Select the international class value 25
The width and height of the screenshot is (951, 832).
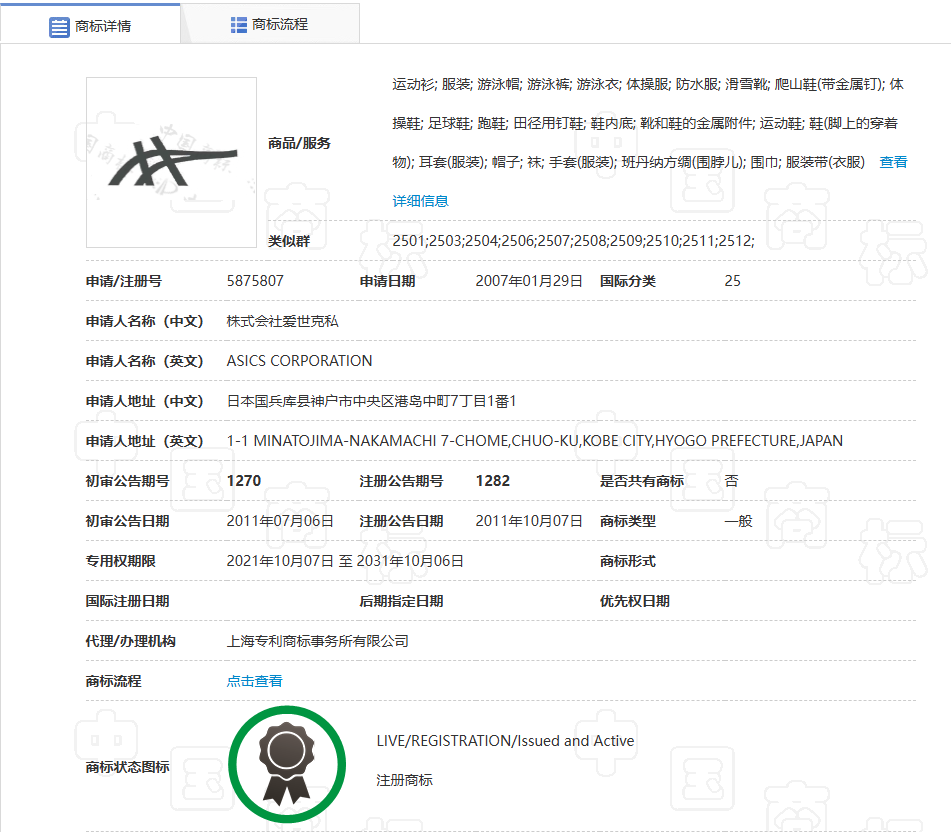[732, 281]
